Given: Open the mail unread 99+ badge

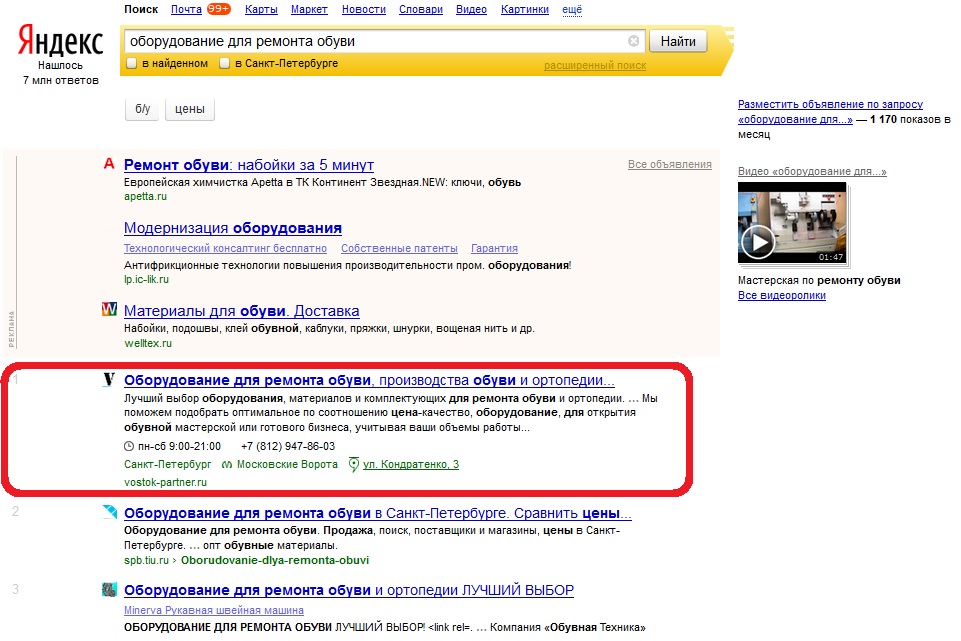Looking at the screenshot, I should (x=218, y=9).
